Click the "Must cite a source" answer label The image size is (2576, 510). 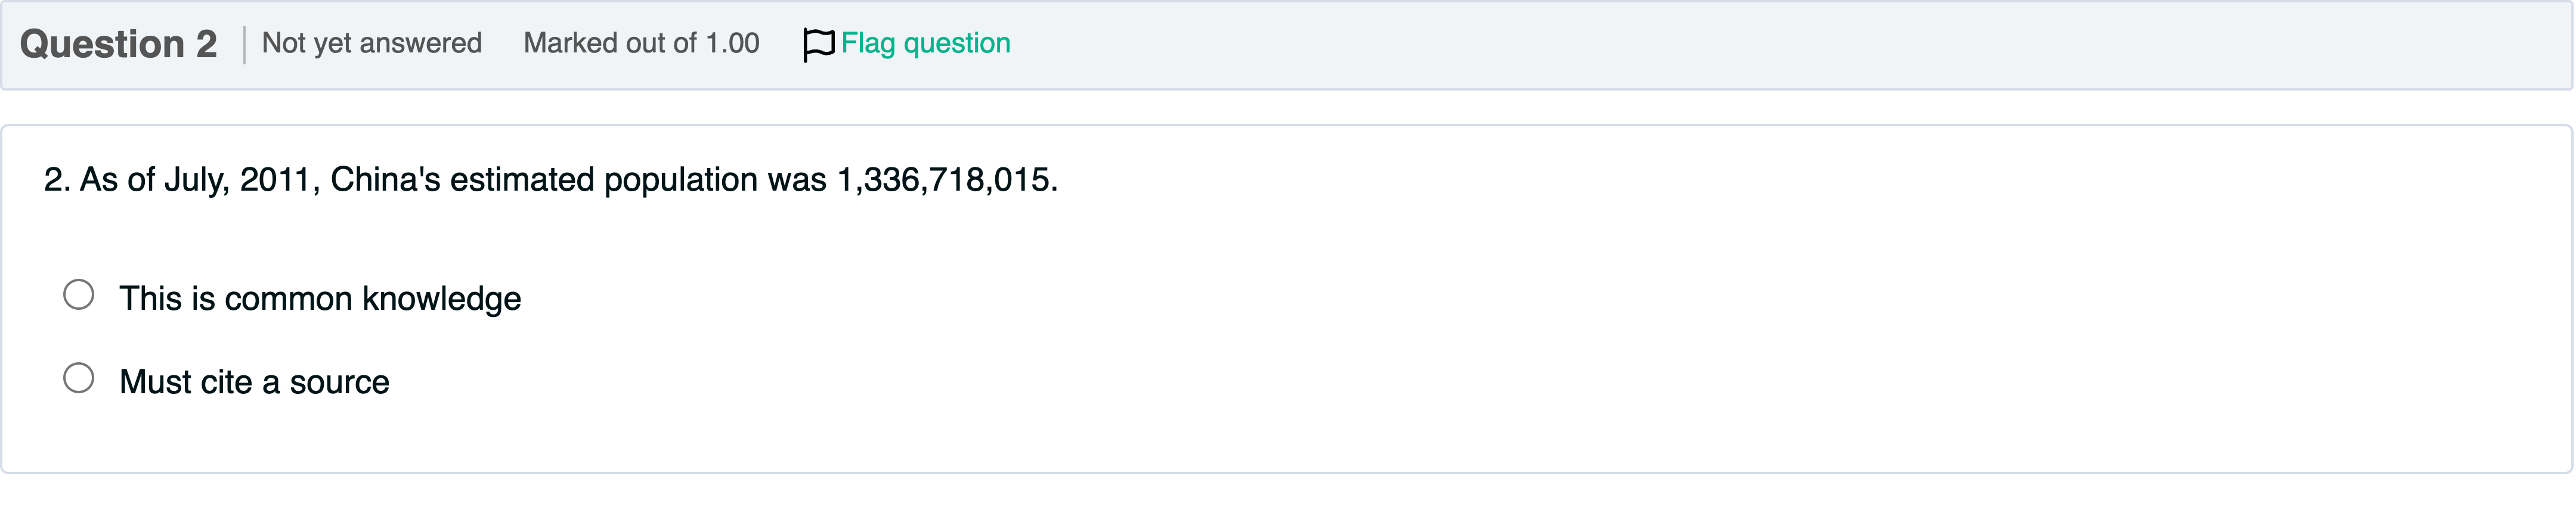(254, 382)
